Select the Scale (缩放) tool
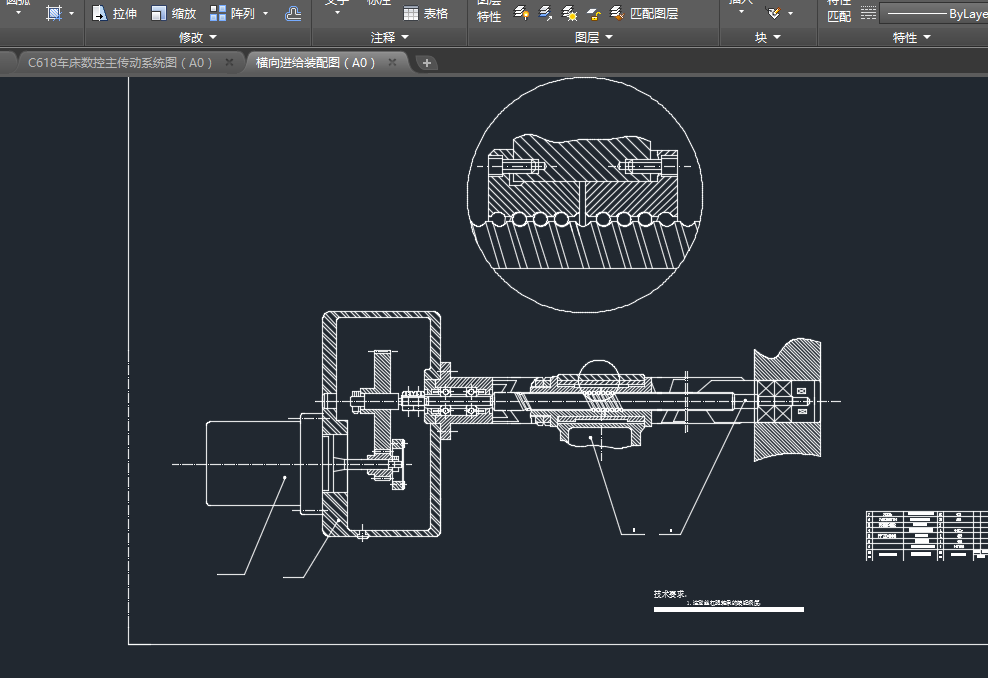This screenshot has height=678, width=988. [x=173, y=14]
